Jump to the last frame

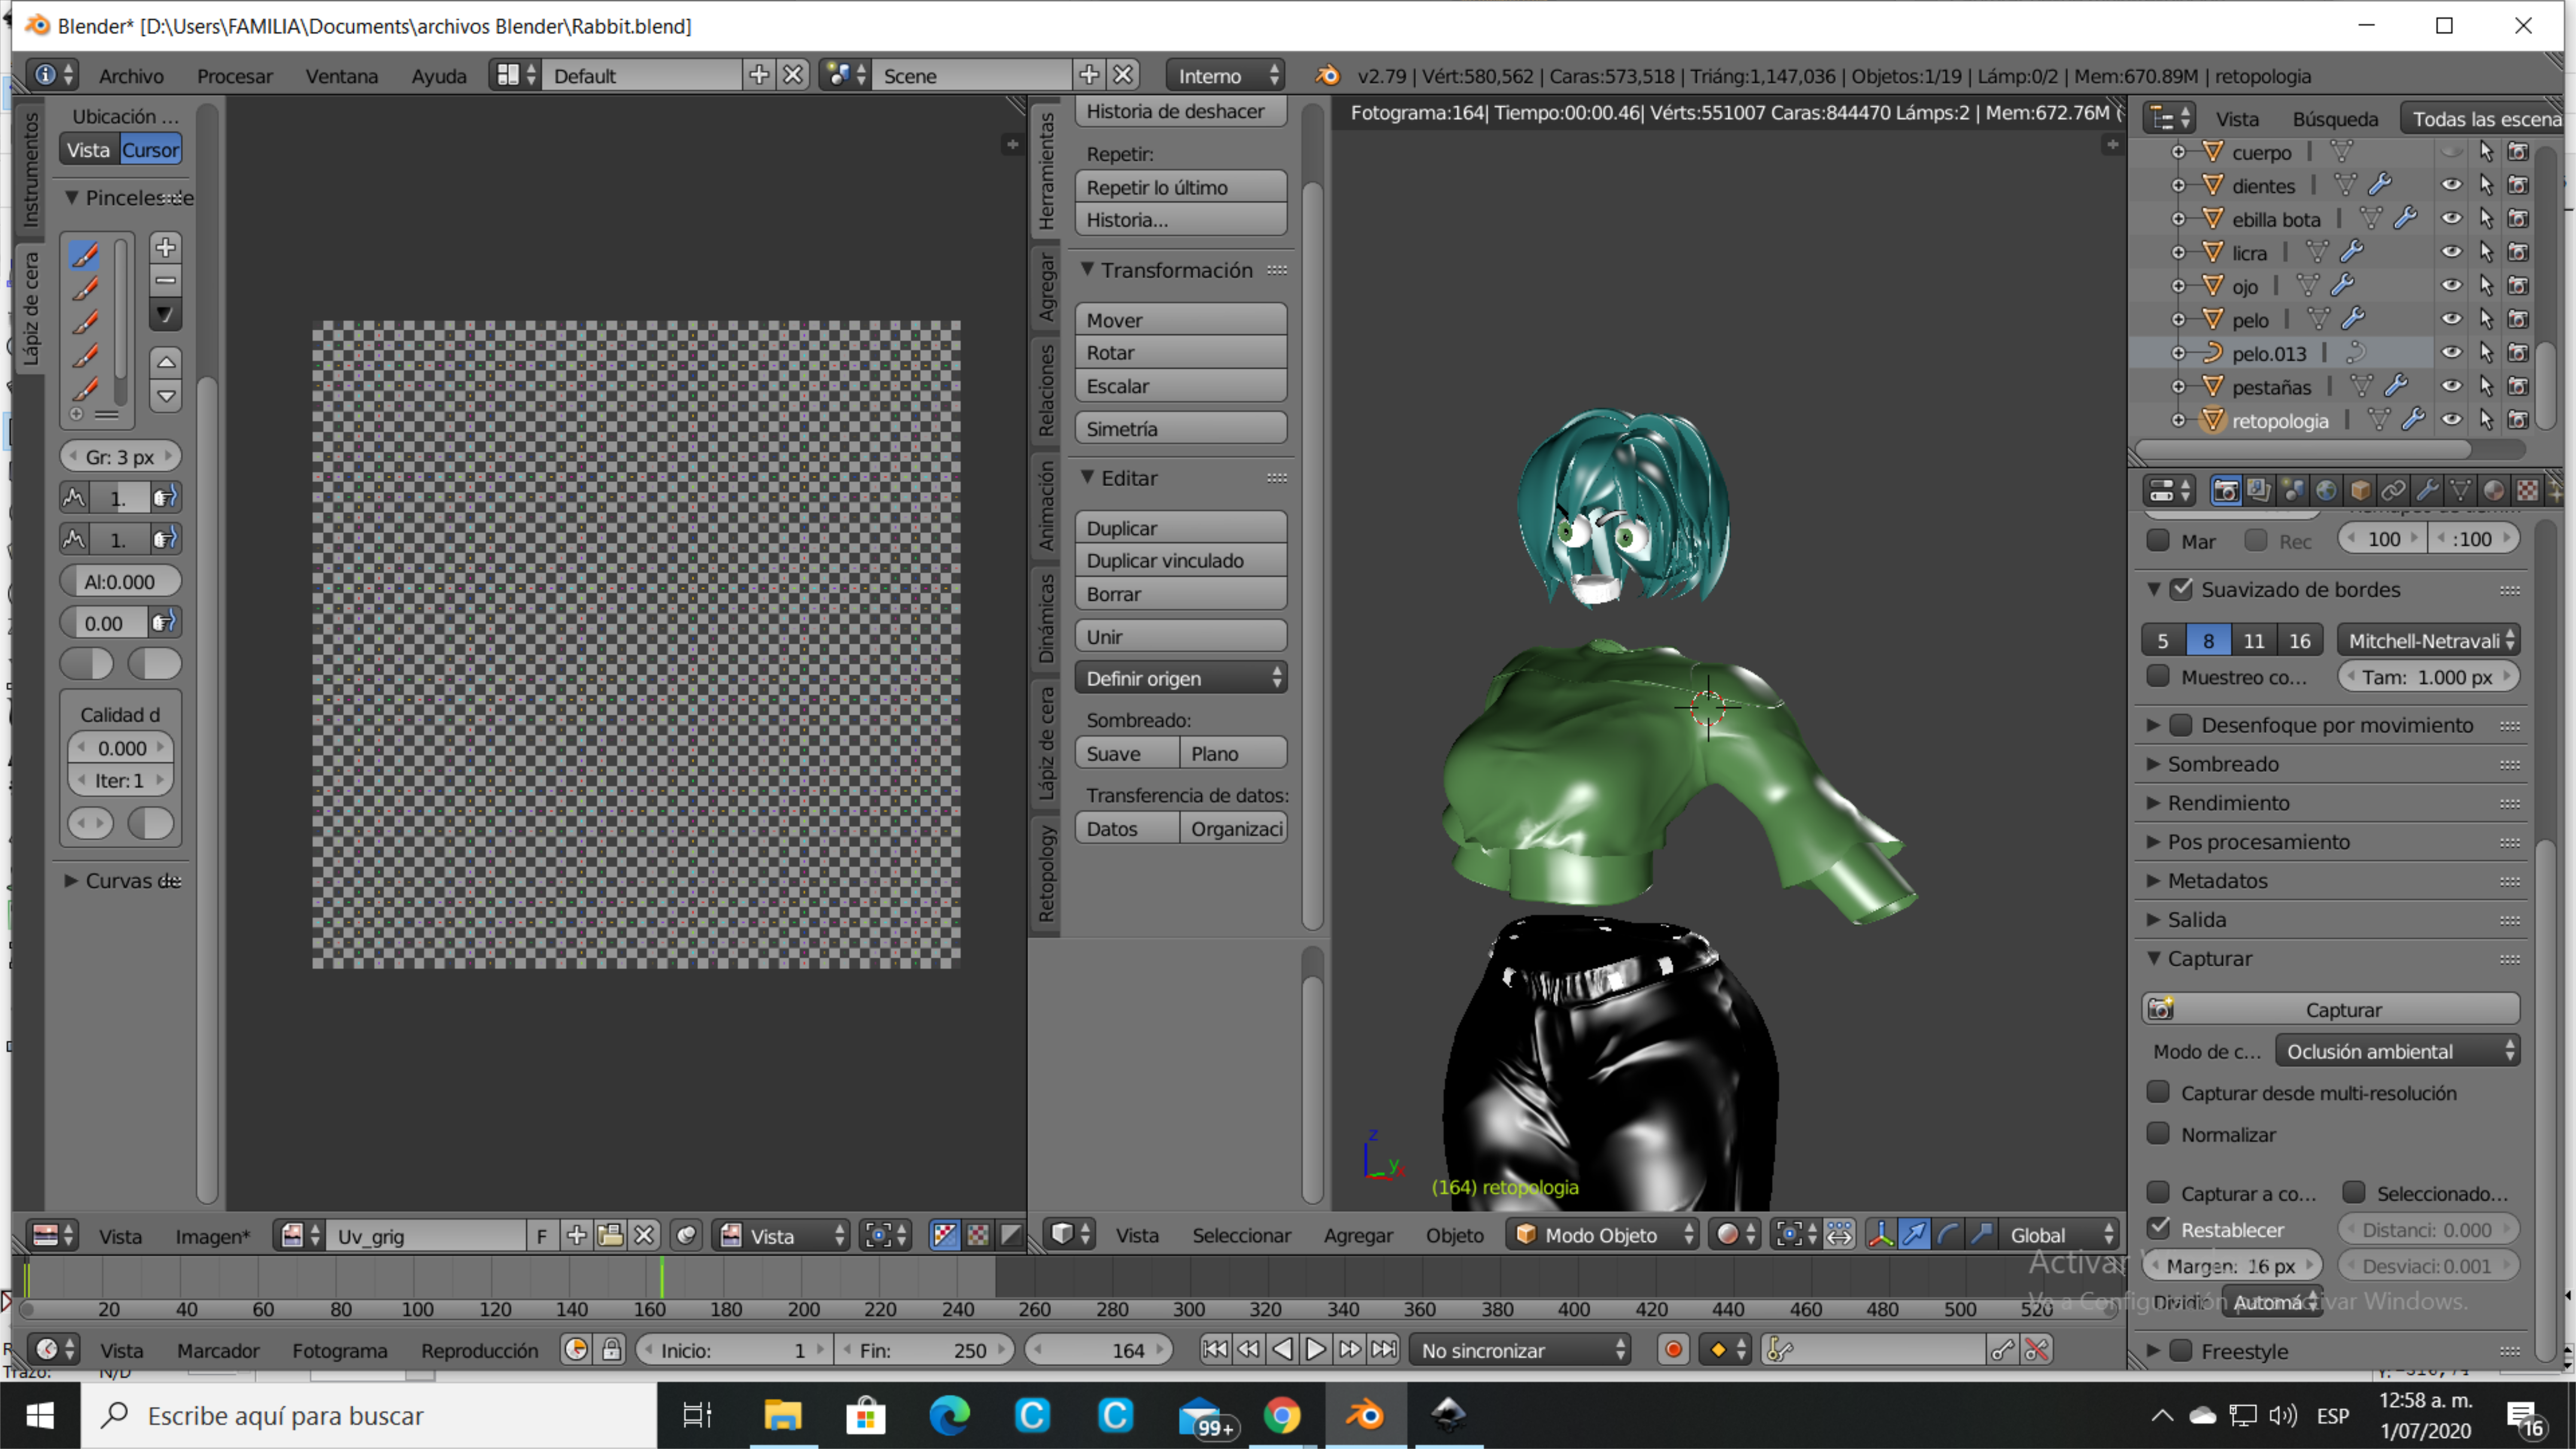click(x=1384, y=1350)
